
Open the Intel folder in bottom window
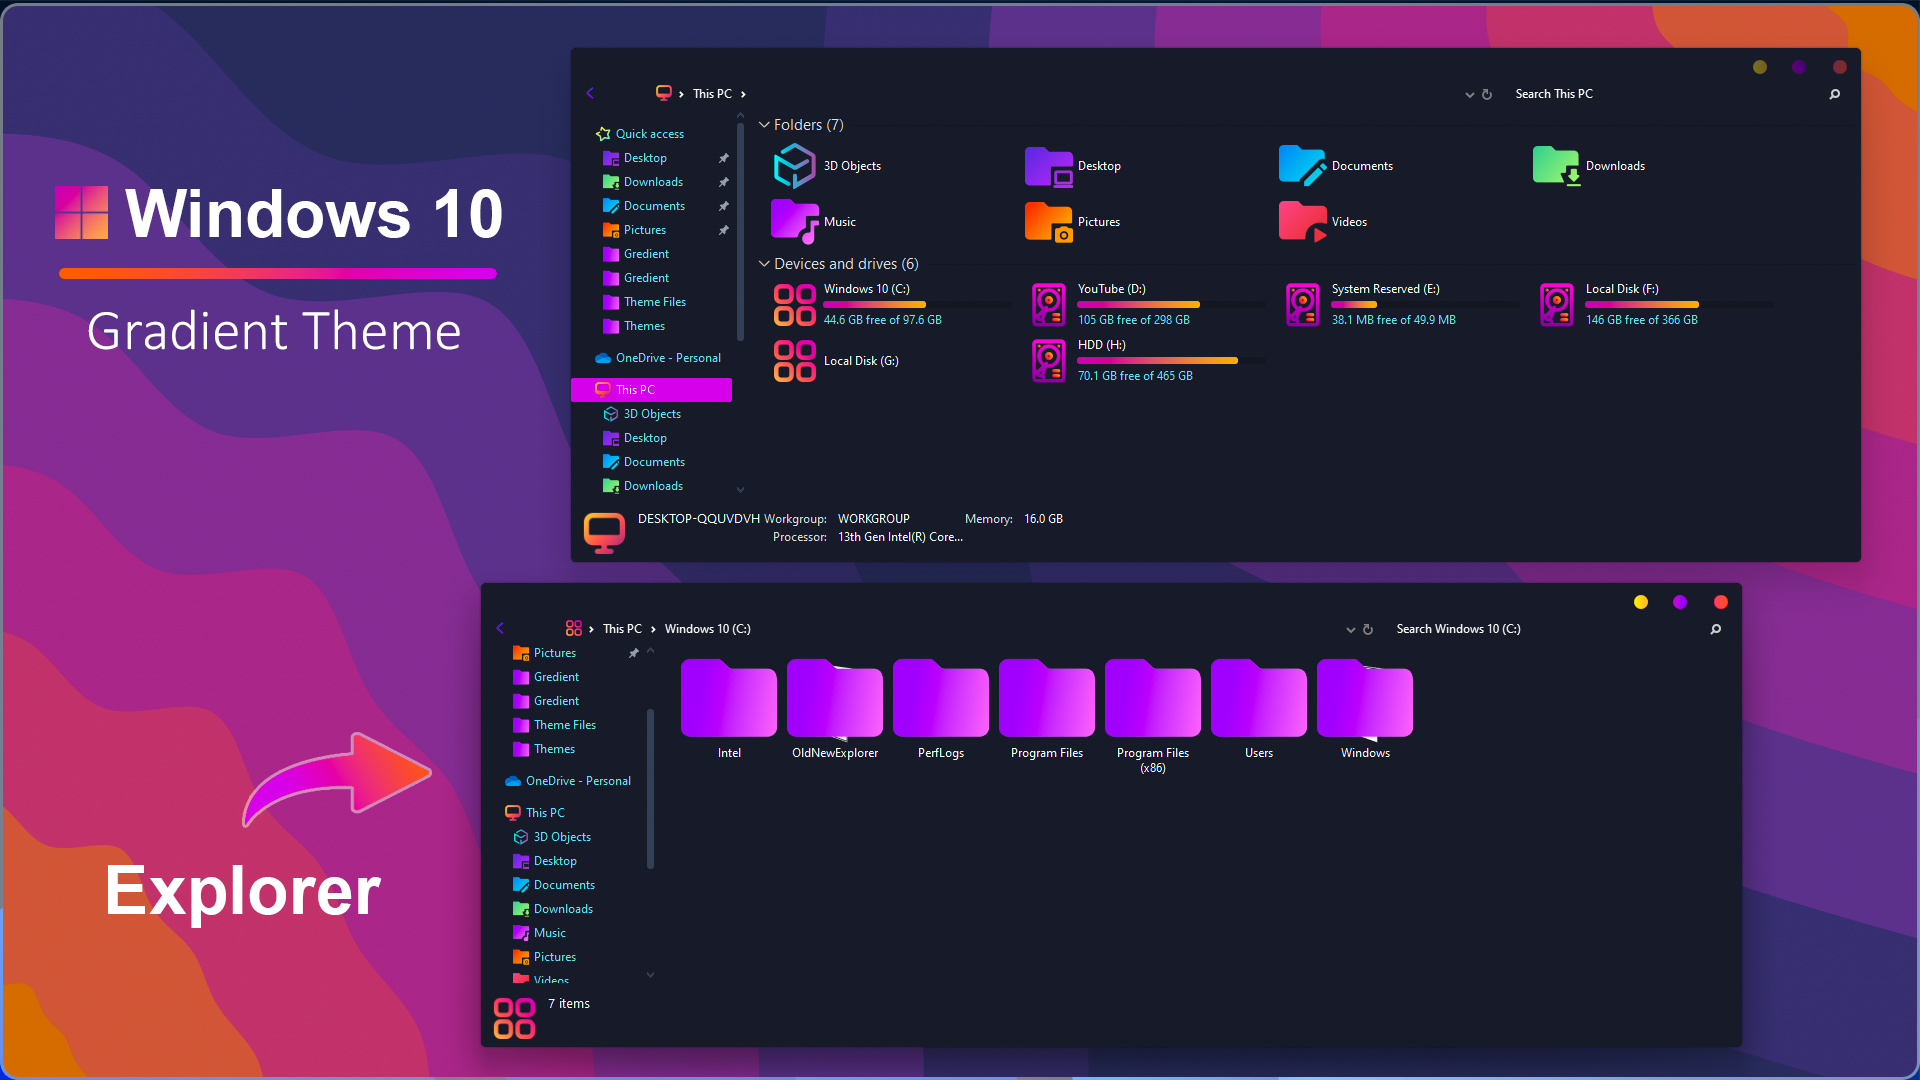[x=729, y=698]
